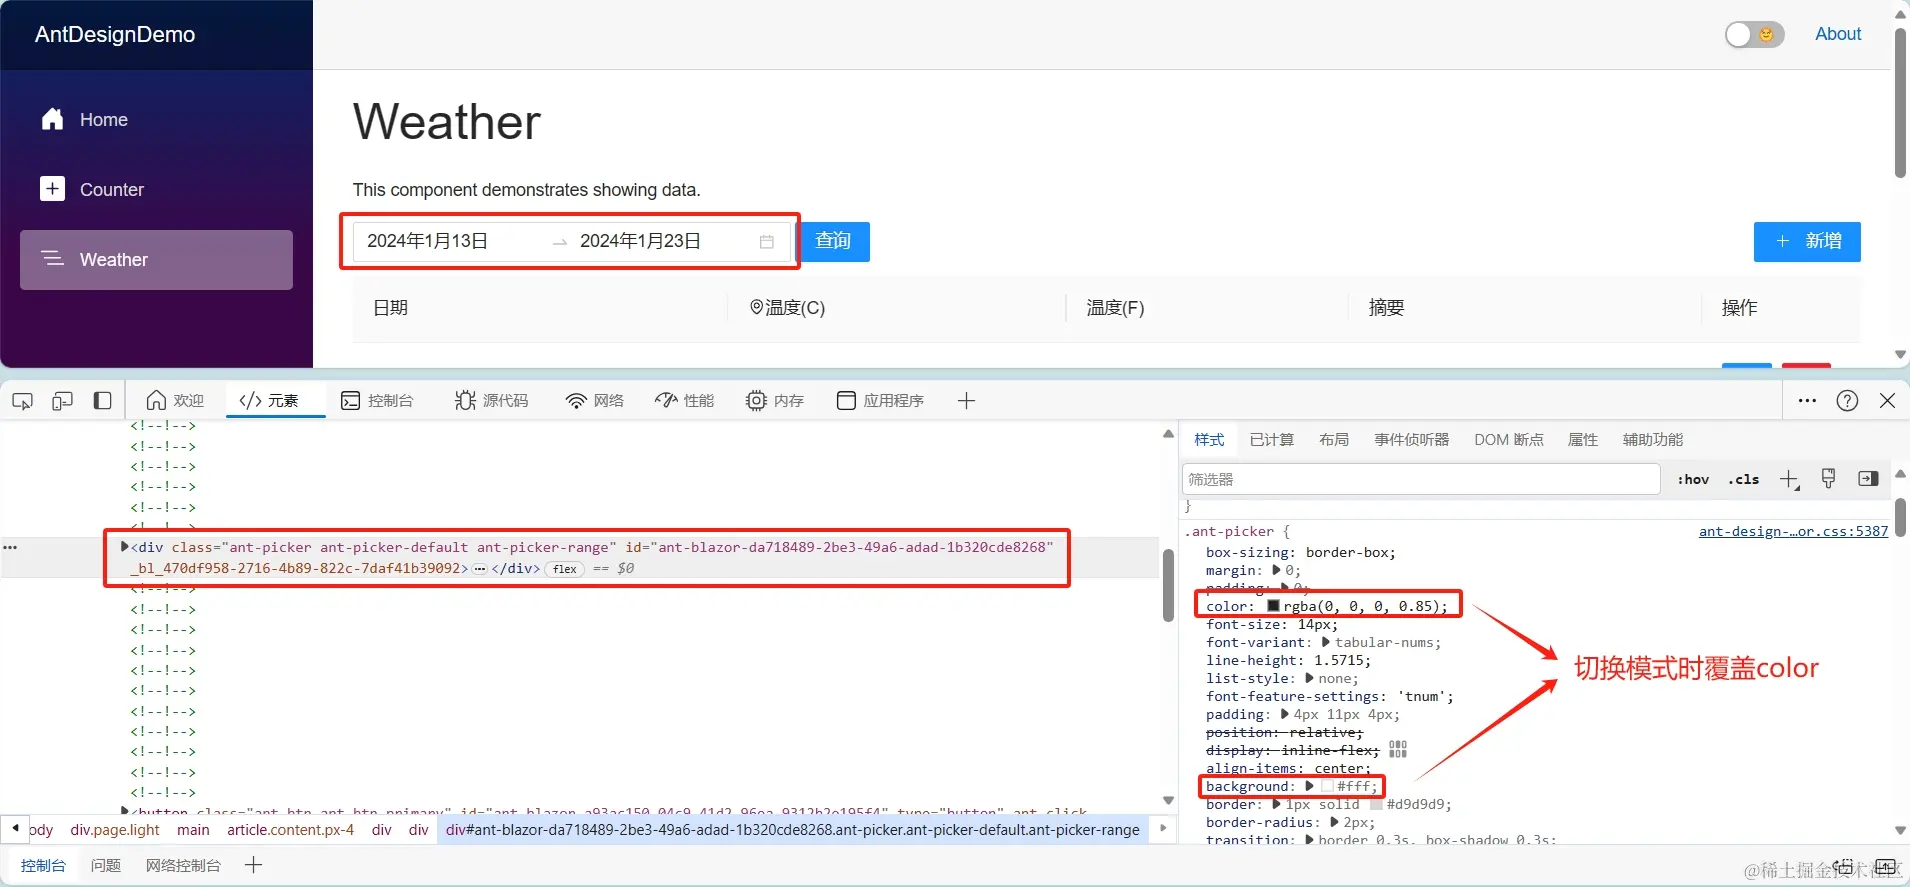This screenshot has width=1910, height=887.
Task: Click the 新增 button
Action: pos(1807,241)
